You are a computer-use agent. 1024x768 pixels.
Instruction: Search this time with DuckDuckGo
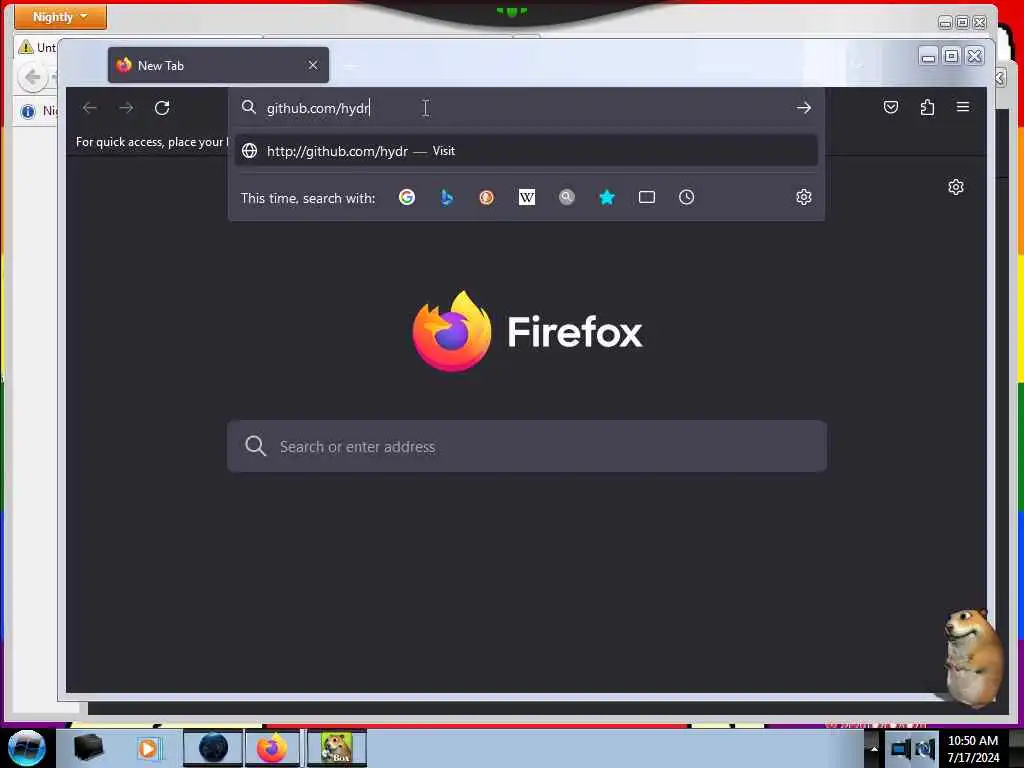[487, 197]
